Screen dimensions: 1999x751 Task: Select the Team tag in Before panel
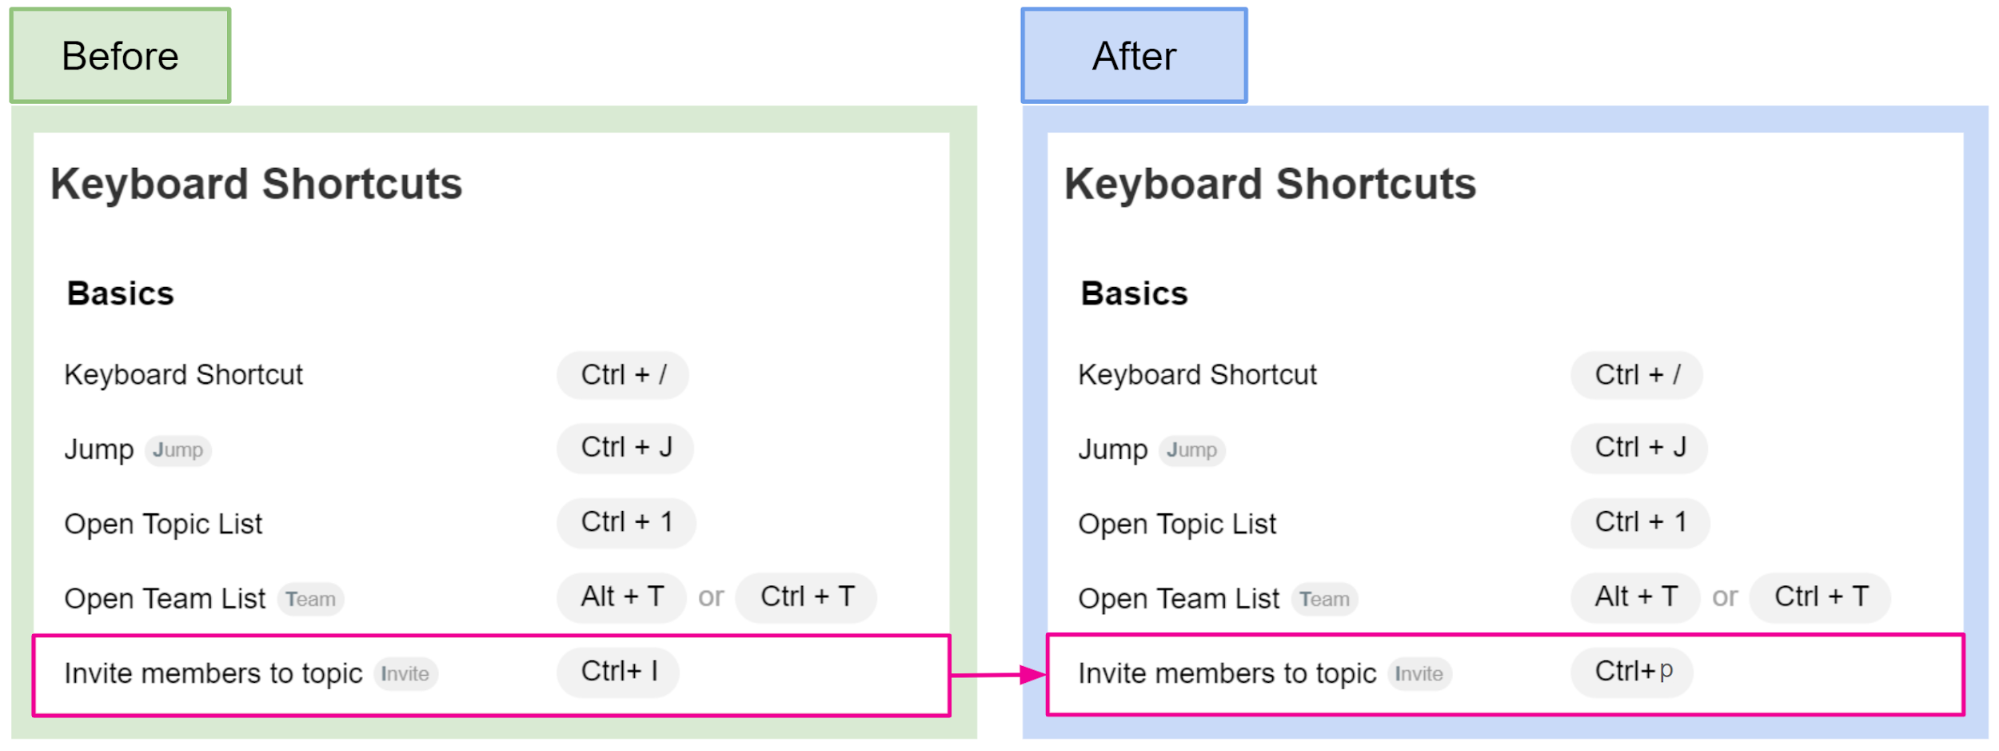tap(310, 599)
